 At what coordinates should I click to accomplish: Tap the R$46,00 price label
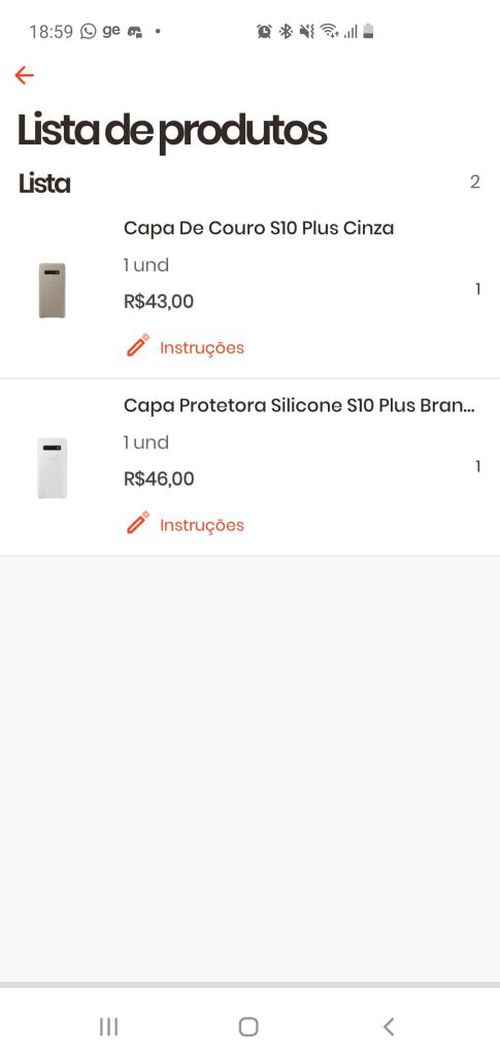click(x=158, y=479)
